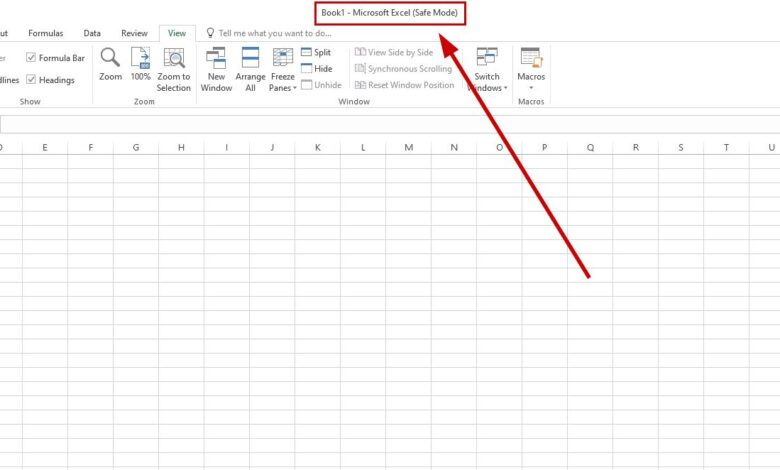Click Zoom to Selection

click(x=174, y=70)
